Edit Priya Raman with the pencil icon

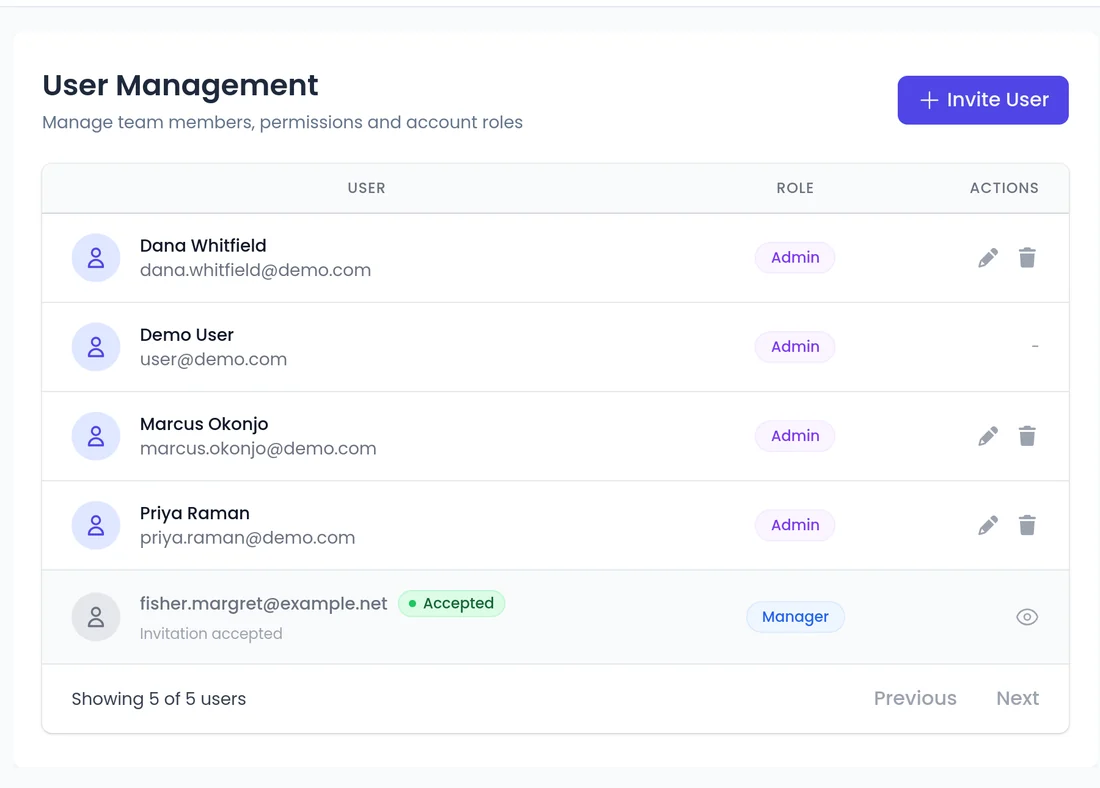pos(988,526)
